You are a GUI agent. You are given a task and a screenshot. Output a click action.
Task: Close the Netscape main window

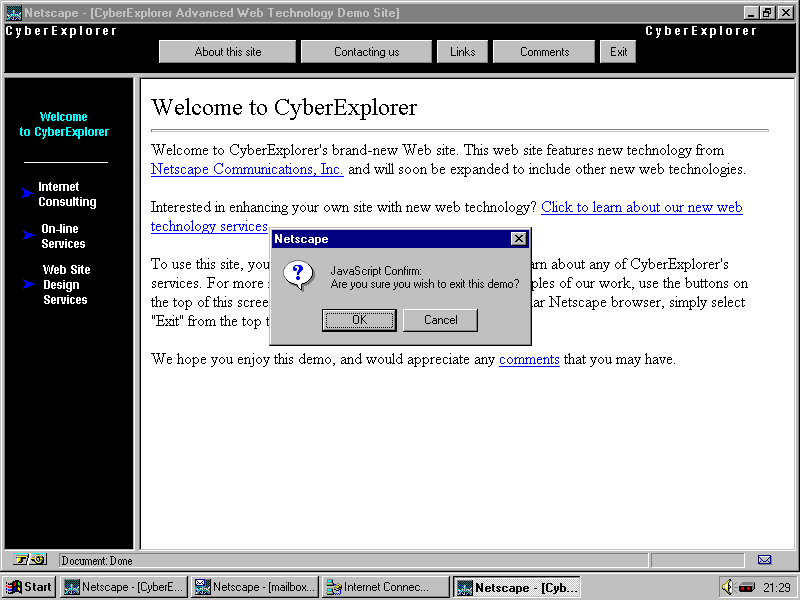[x=785, y=13]
